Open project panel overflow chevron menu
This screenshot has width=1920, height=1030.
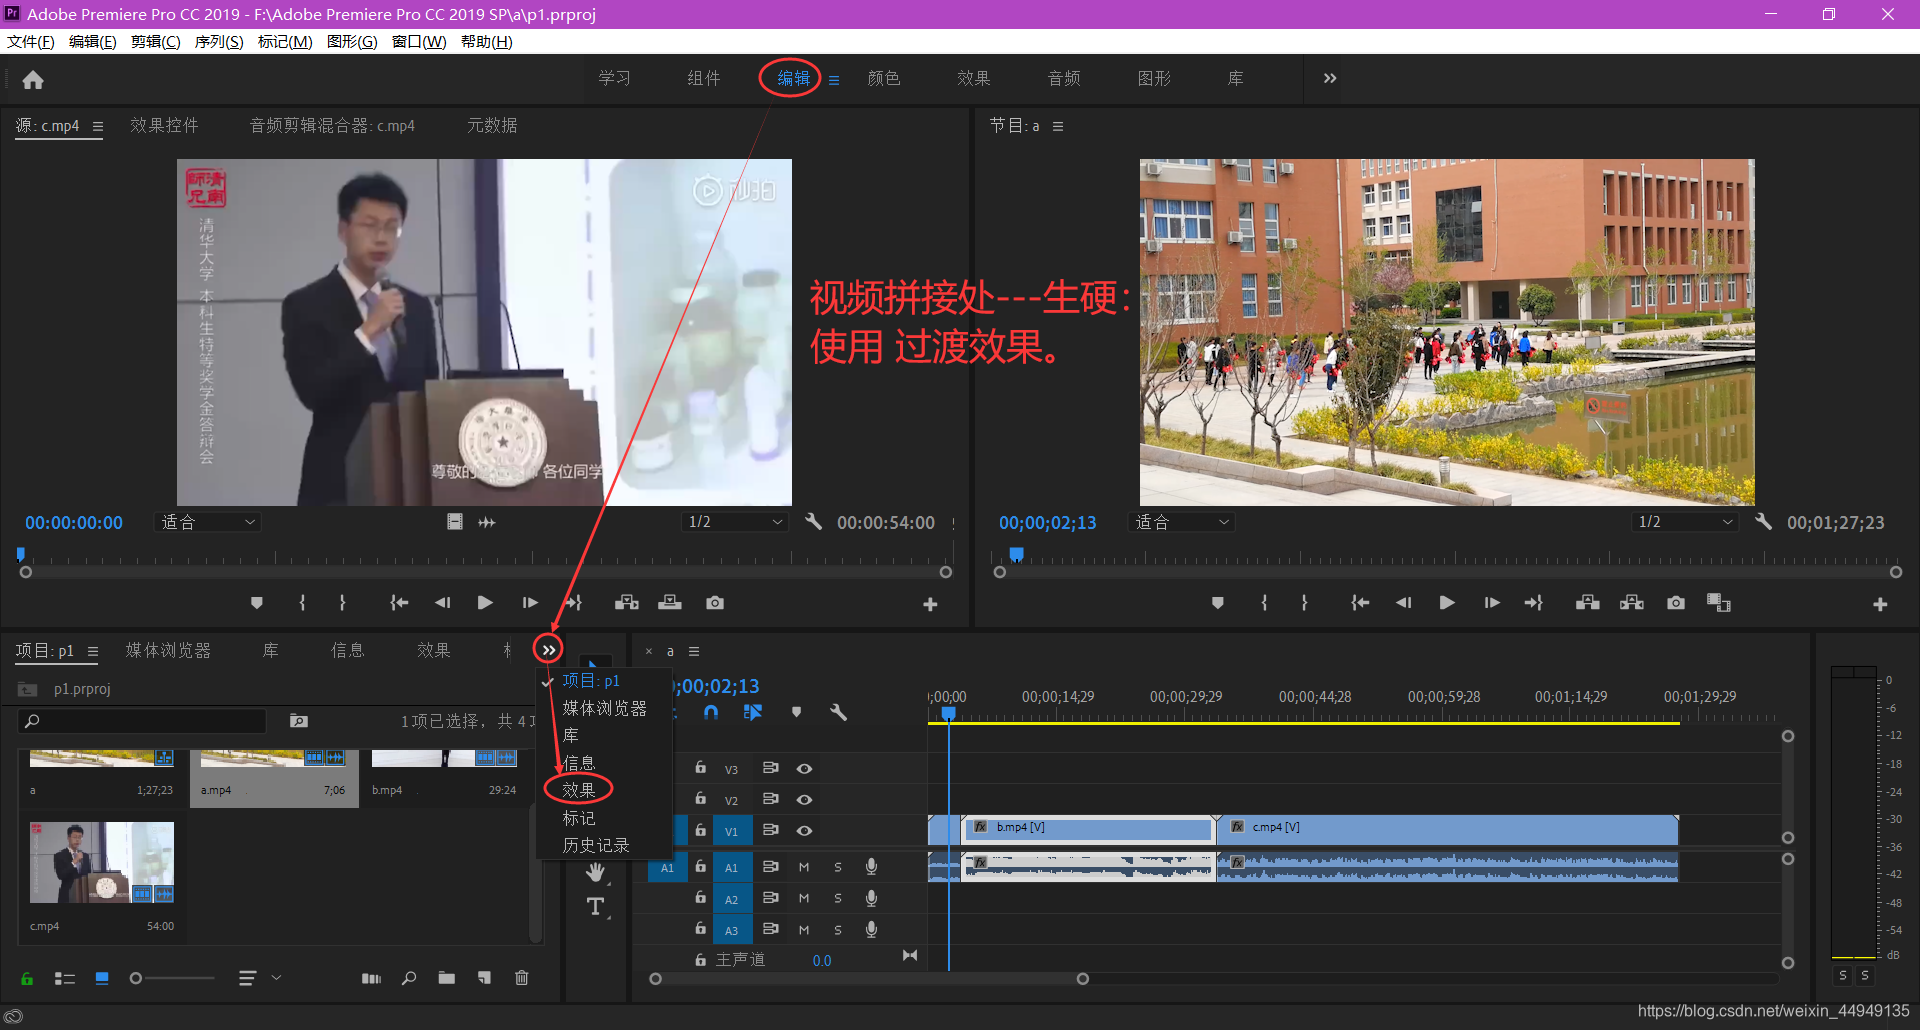[548, 650]
